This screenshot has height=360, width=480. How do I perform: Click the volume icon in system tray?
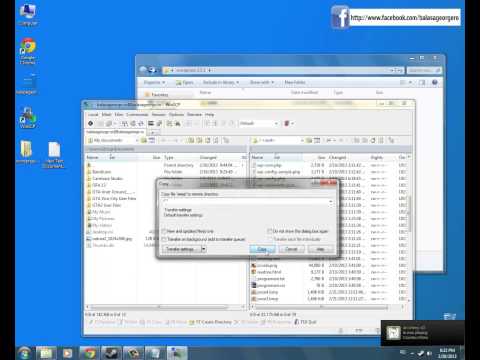click(429, 353)
